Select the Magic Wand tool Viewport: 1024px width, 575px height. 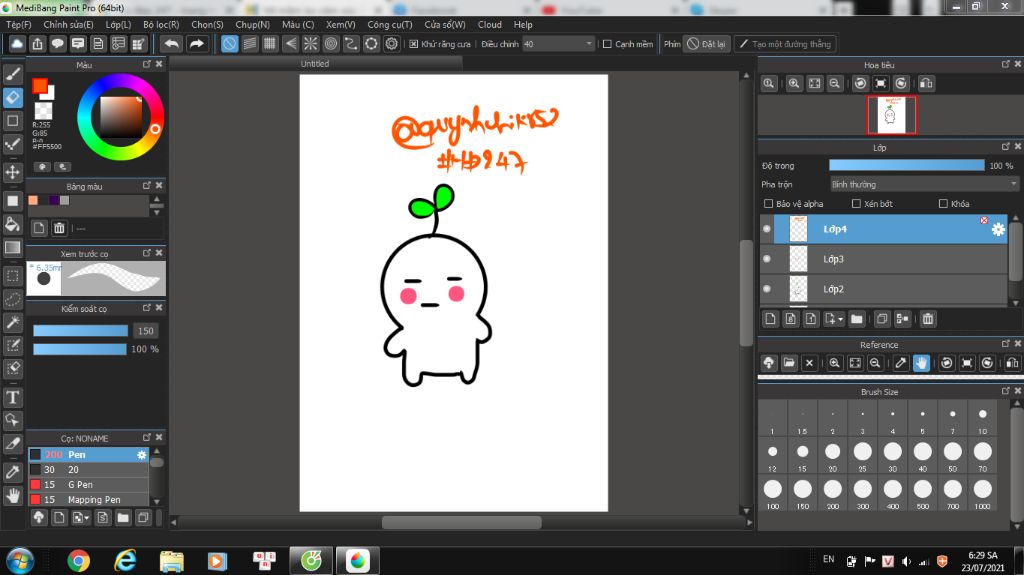point(12,322)
